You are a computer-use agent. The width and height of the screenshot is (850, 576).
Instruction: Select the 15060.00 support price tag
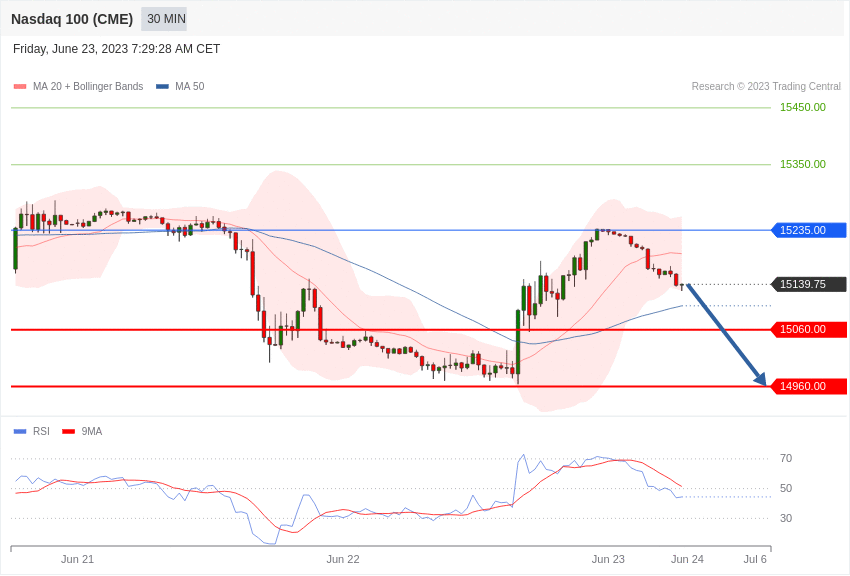(808, 329)
